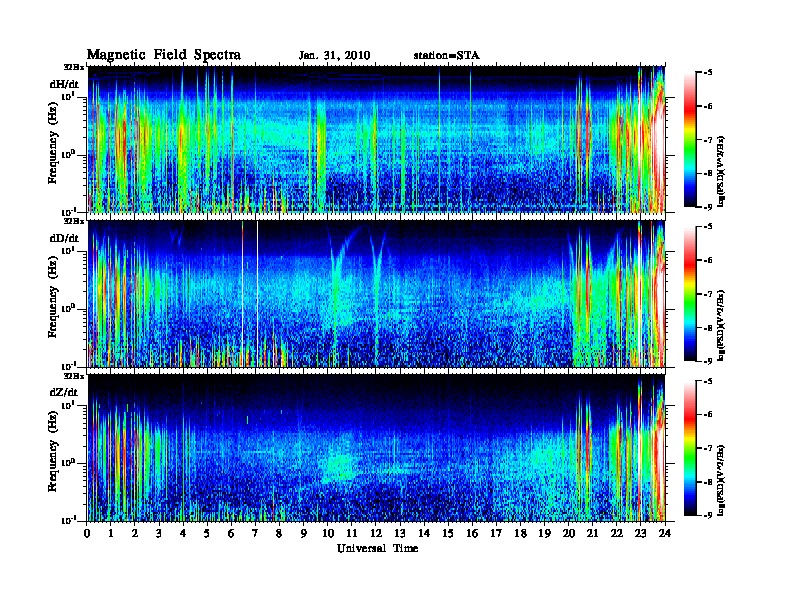Click the 10^1 frequency tick of dH/dt panel
The width and height of the screenshot is (792, 612).
point(68,96)
